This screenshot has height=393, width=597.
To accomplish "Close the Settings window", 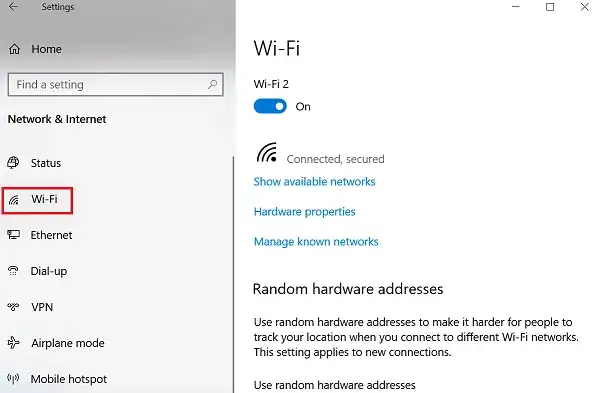I will pos(584,6).
